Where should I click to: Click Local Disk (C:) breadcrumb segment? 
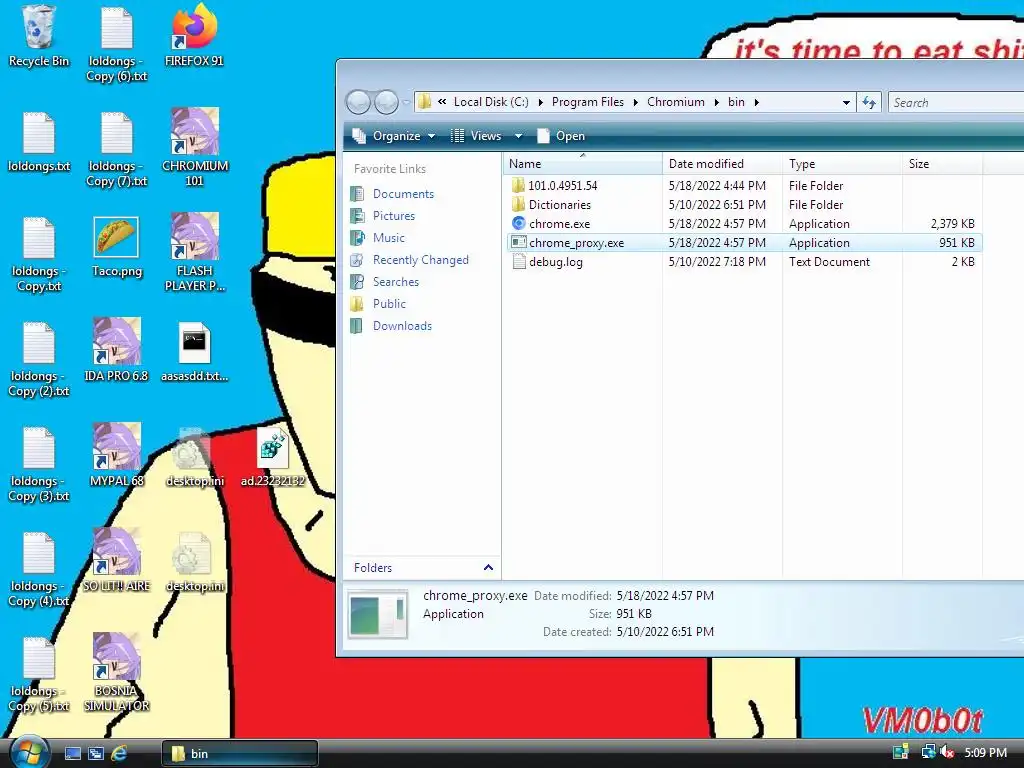point(491,102)
